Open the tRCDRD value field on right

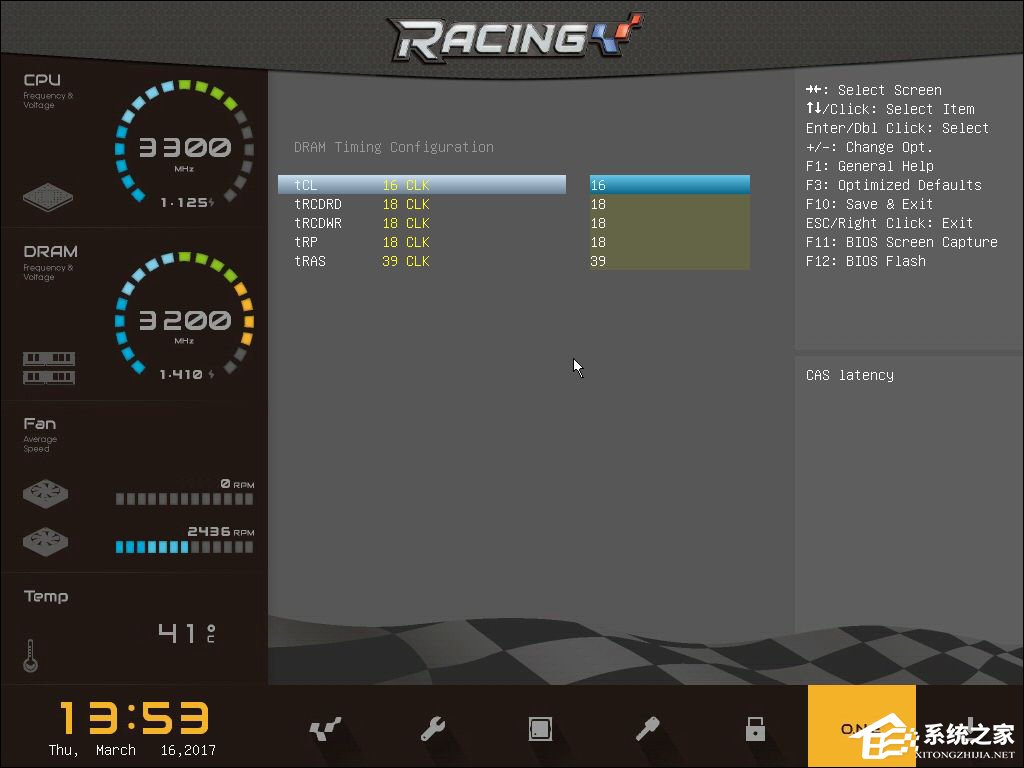click(669, 204)
